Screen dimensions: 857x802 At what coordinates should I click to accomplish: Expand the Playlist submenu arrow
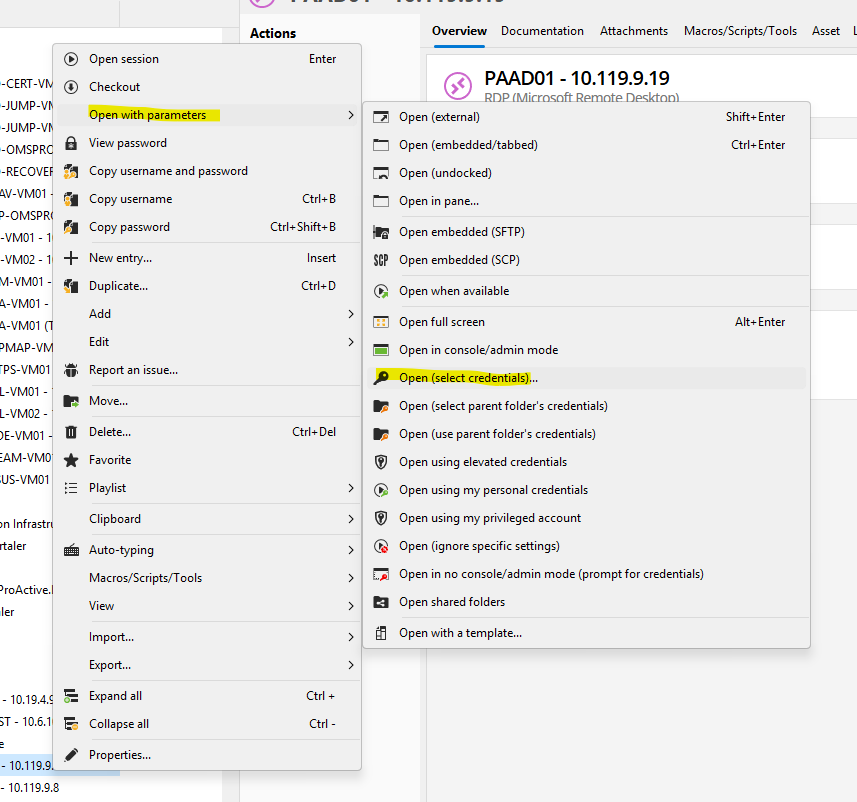[x=351, y=488]
